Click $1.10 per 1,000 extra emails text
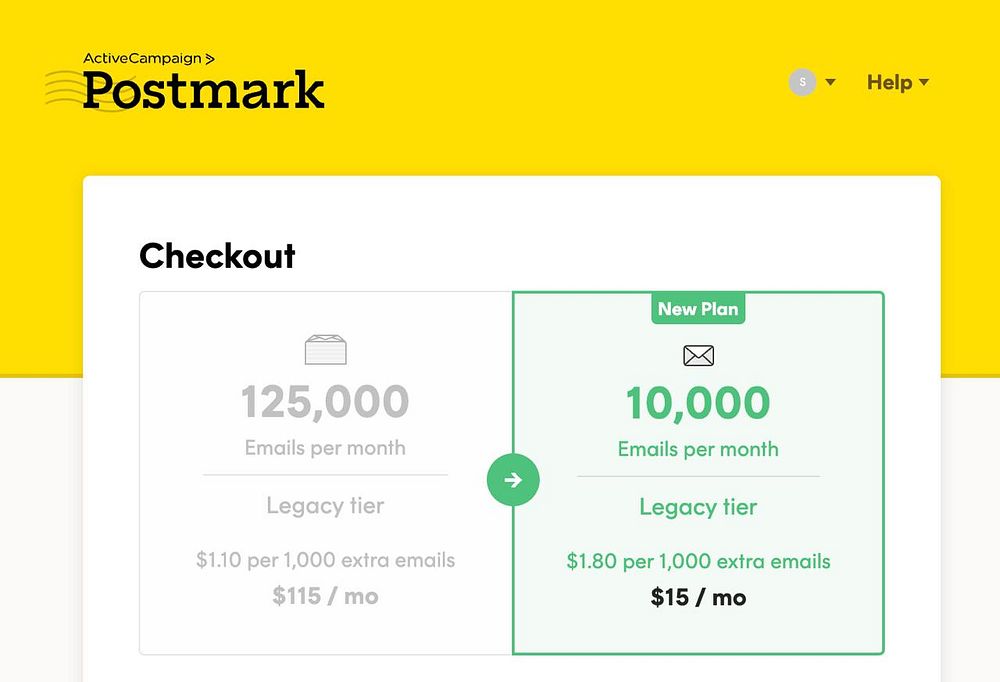Screen dimensions: 1000x682 325,560
